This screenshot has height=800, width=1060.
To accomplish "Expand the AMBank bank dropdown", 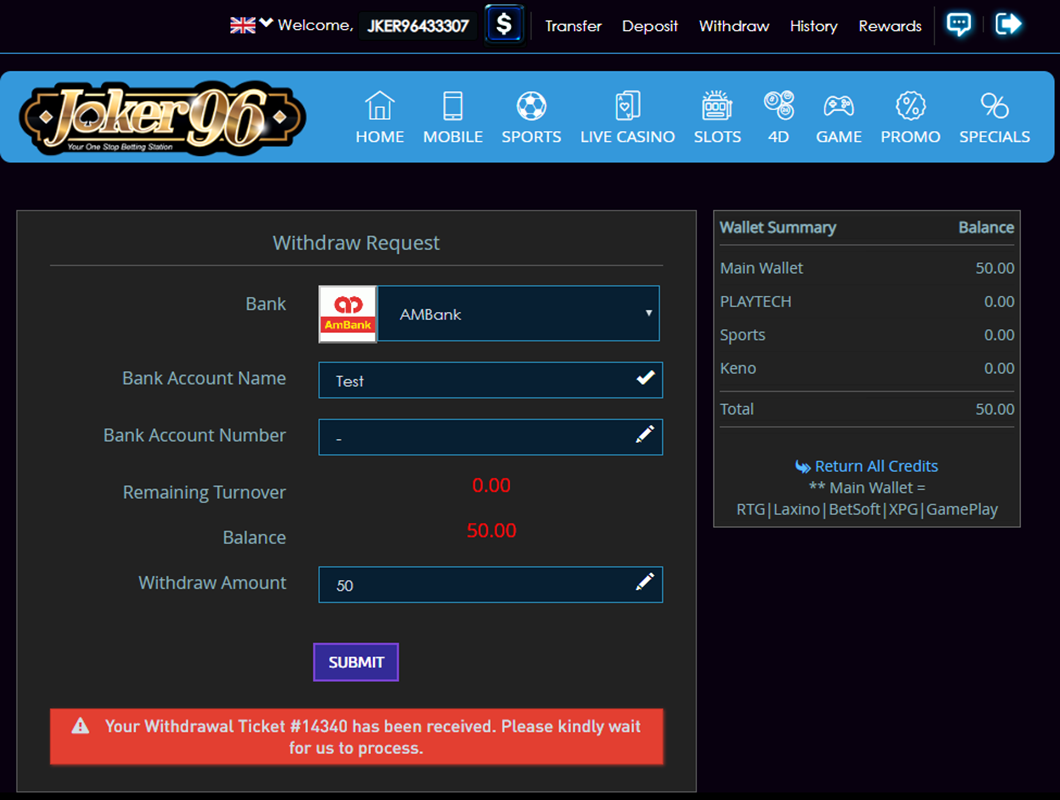I will [x=518, y=314].
